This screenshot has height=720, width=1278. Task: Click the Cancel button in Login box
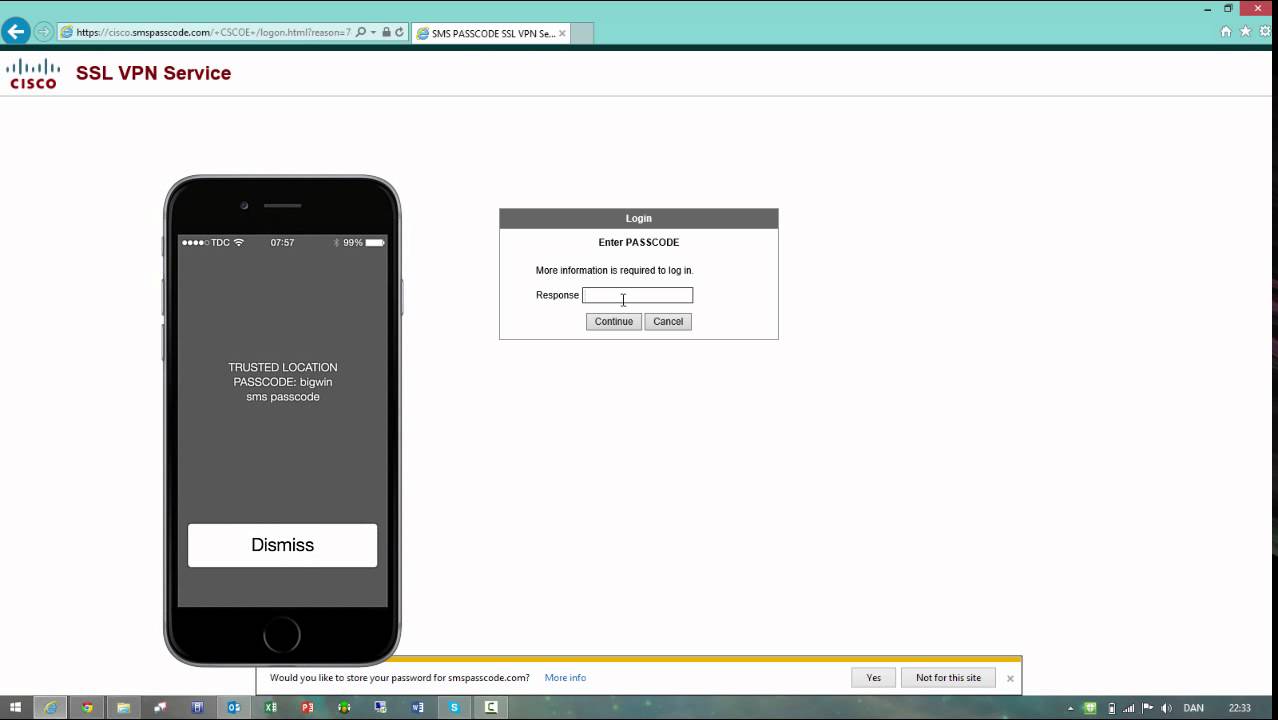[x=668, y=321]
